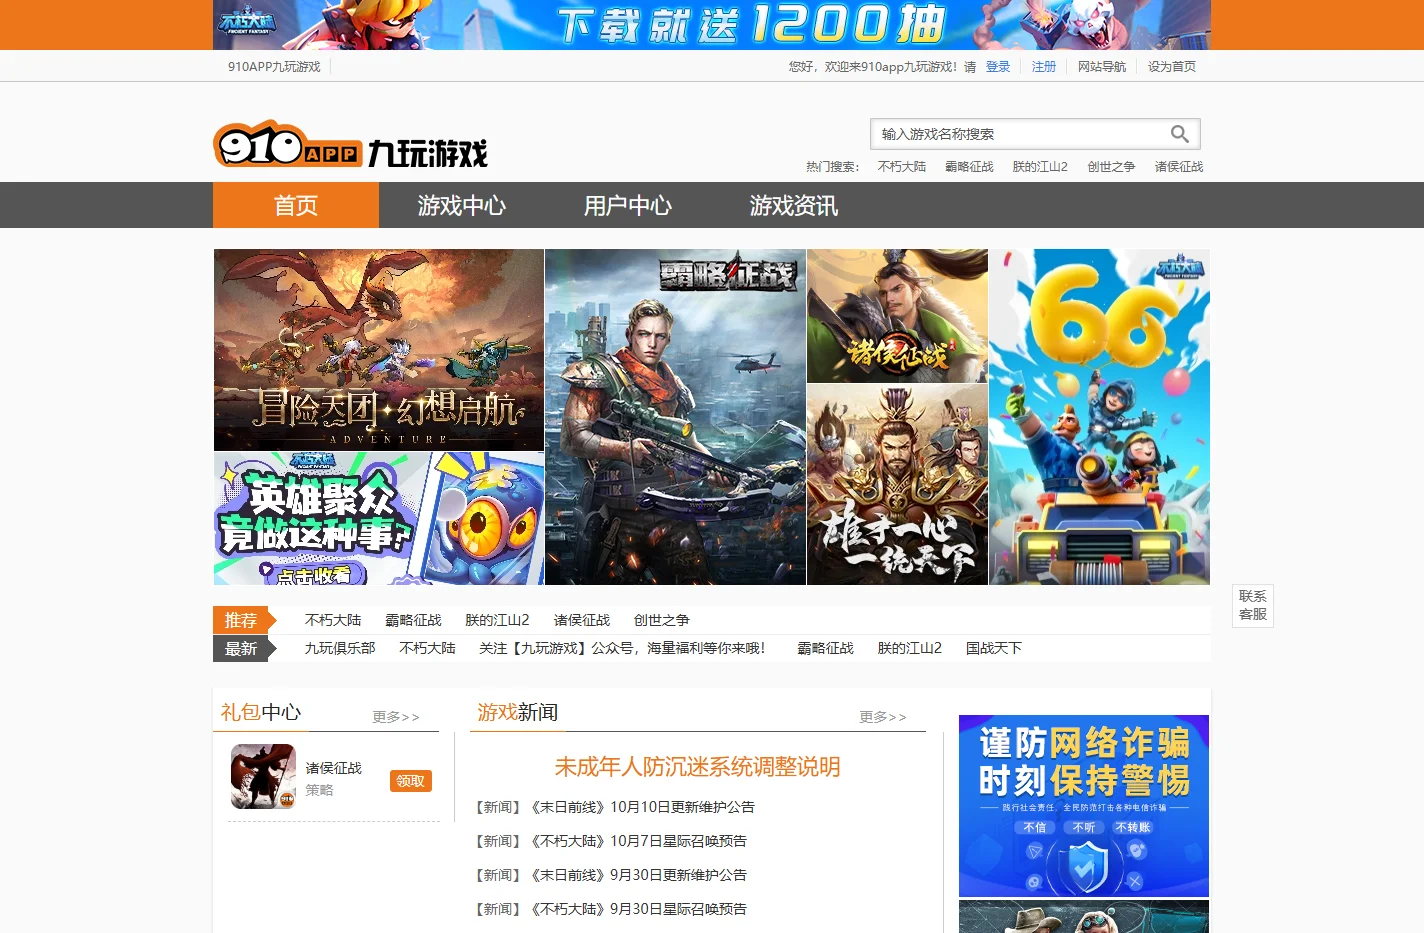The image size is (1424, 933).
Task: Claim the 诸侯征战 gift with 领取
Action: pyautogui.click(x=411, y=781)
